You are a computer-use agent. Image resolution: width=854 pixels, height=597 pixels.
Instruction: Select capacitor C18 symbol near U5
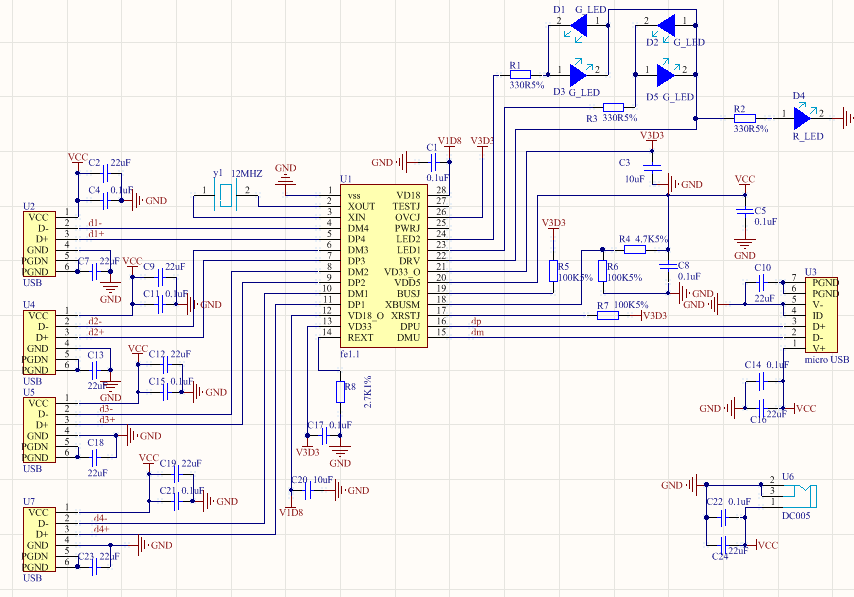[x=95, y=458]
